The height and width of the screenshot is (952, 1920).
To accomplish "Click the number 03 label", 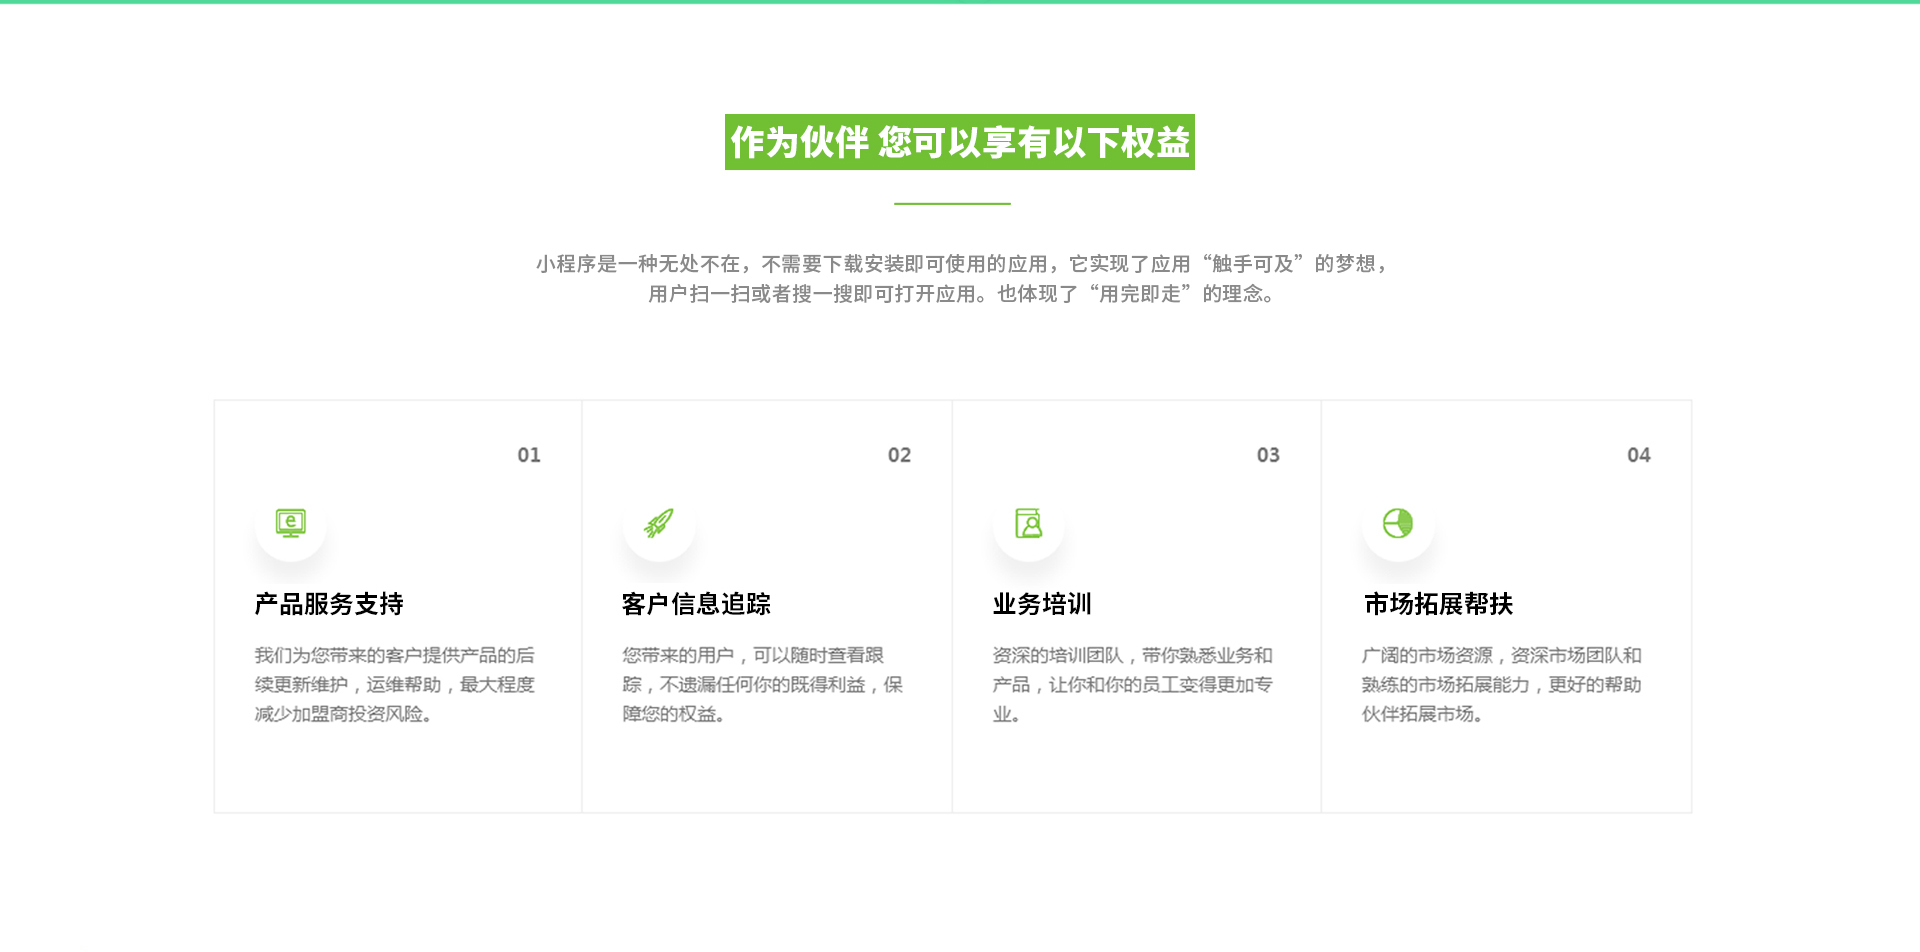I will click(1268, 455).
